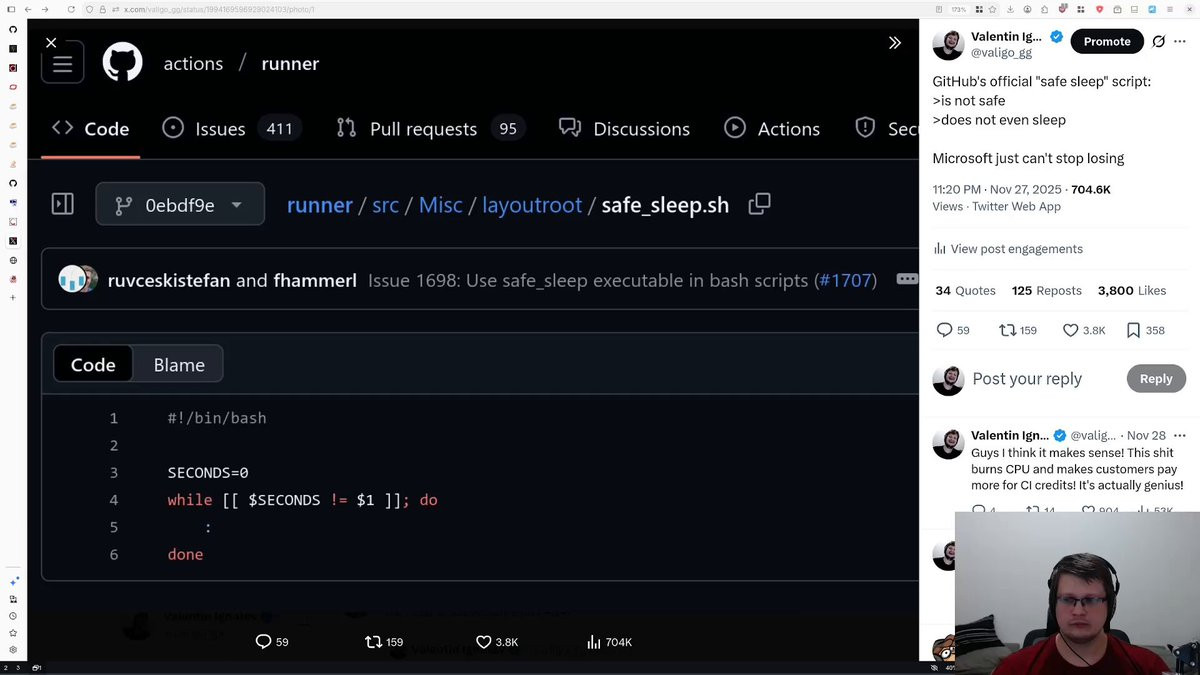Click browser back arrow
The height and width of the screenshot is (675, 1200).
[x=28, y=9]
